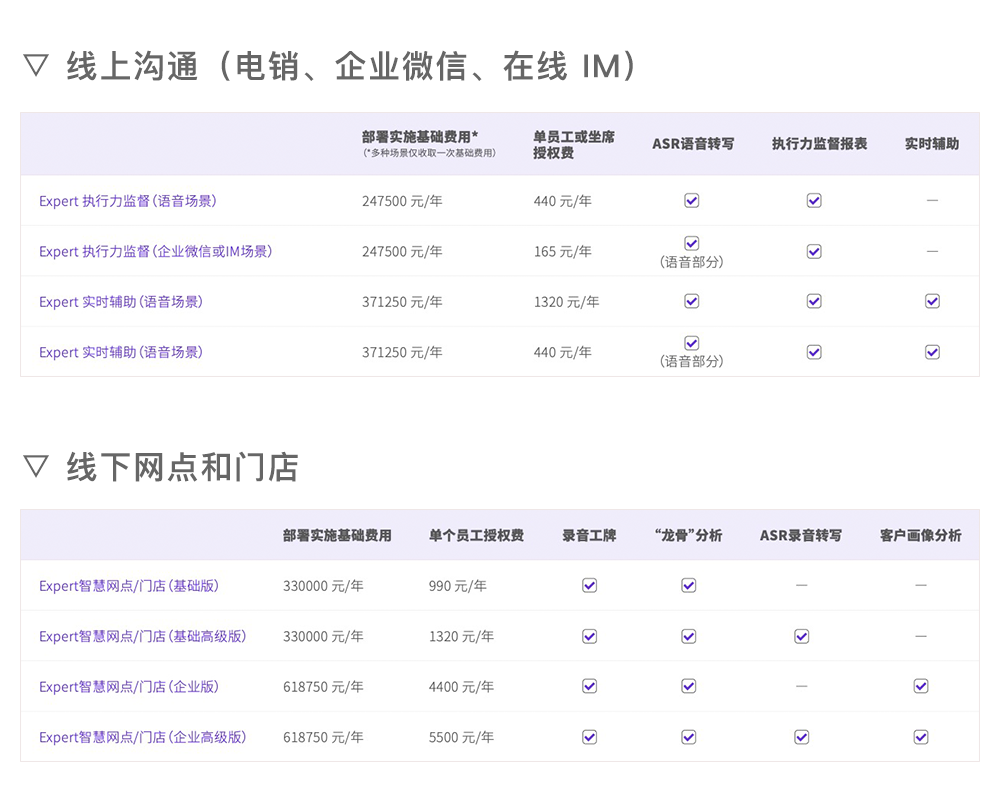Open the first Expert 实时辅助（语音场景）link
1000x800 pixels.
pyautogui.click(x=121, y=301)
